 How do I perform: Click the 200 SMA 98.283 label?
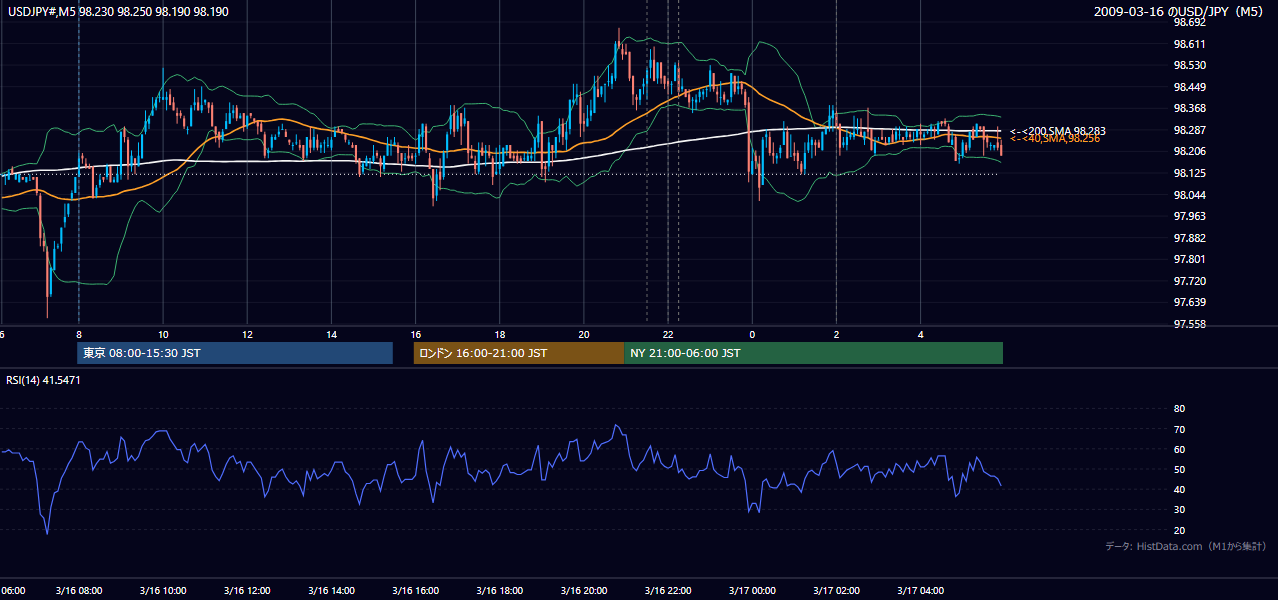(x=1057, y=131)
